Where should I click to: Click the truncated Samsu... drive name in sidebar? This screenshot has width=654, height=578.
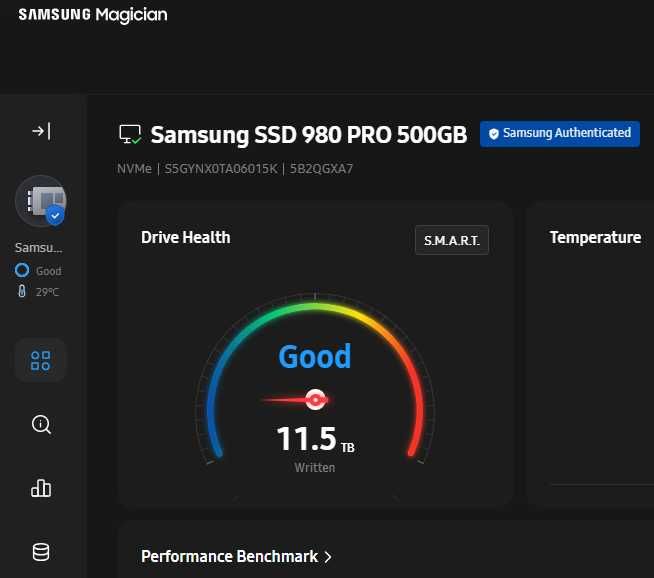(x=38, y=248)
